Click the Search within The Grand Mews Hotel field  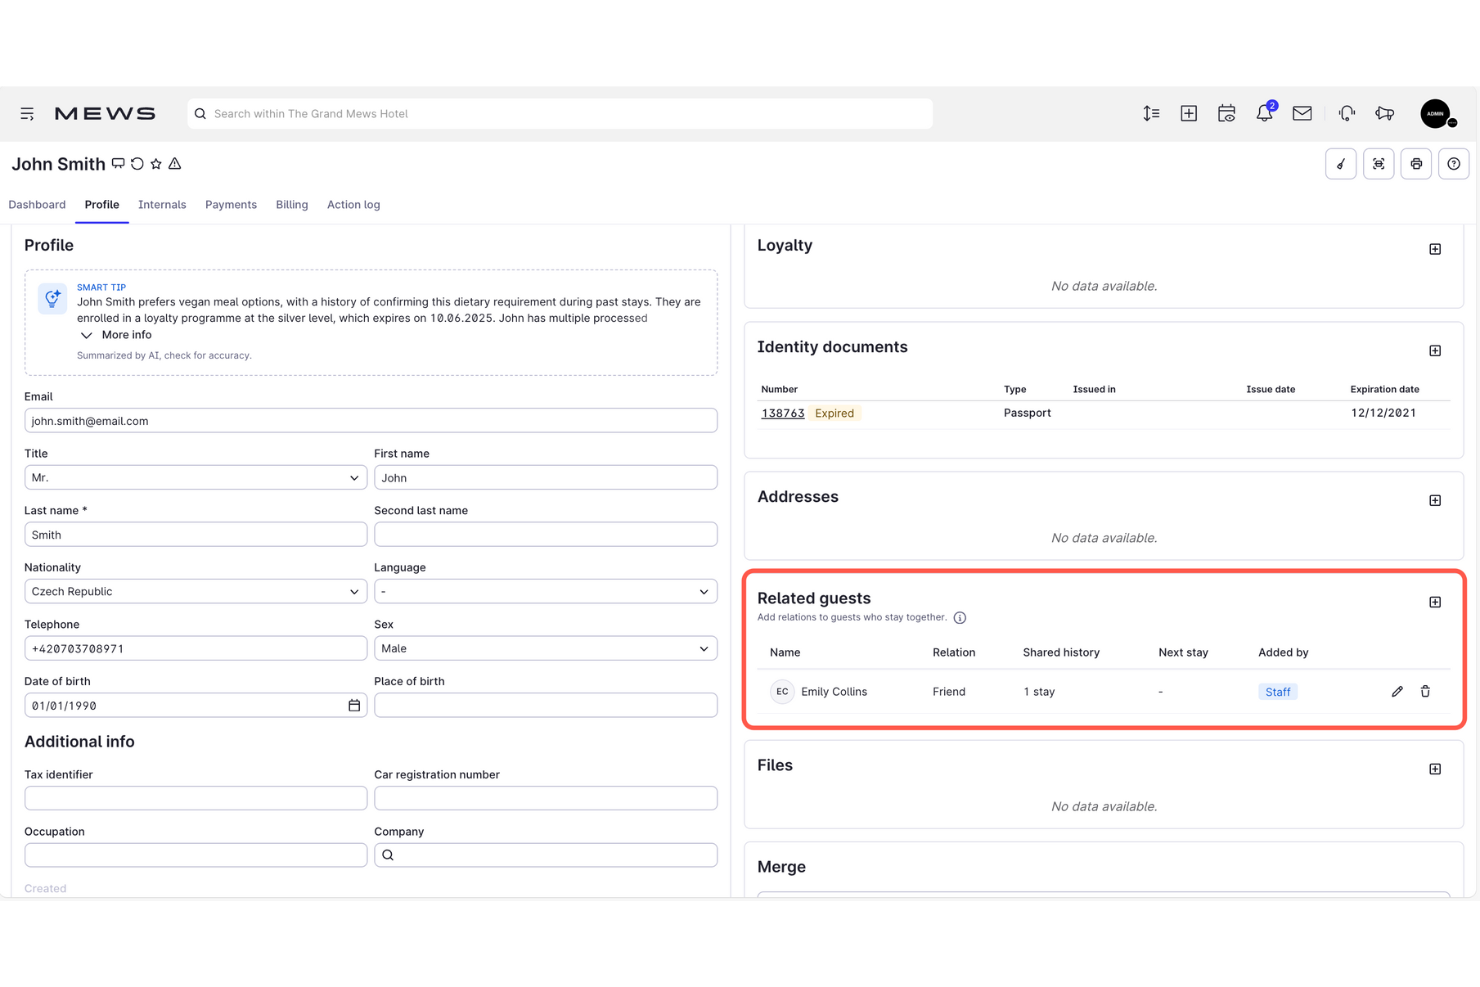coord(558,113)
